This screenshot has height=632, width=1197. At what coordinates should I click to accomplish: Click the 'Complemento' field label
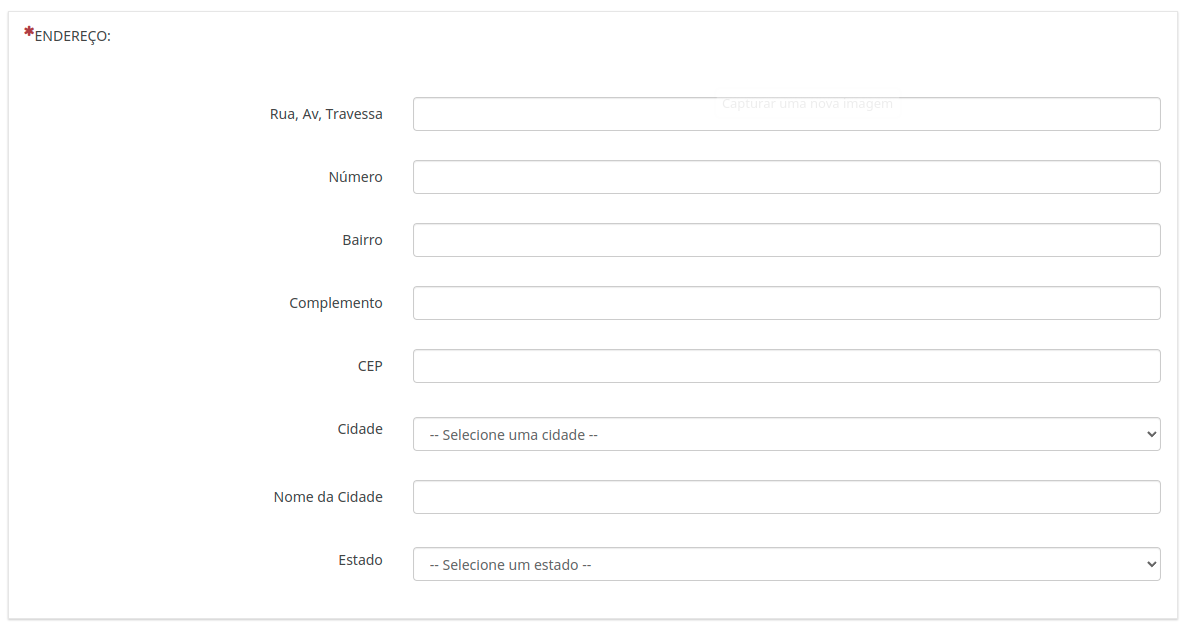coord(336,303)
